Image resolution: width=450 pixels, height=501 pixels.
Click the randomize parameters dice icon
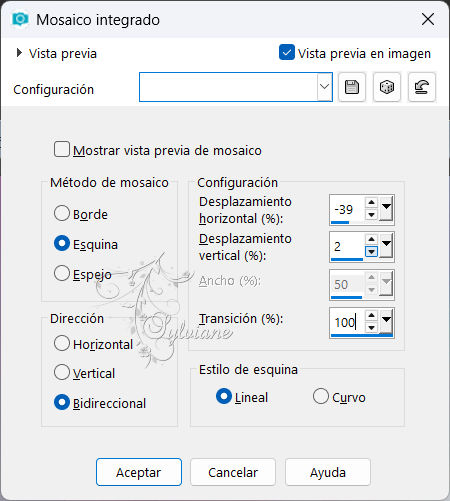[x=387, y=87]
